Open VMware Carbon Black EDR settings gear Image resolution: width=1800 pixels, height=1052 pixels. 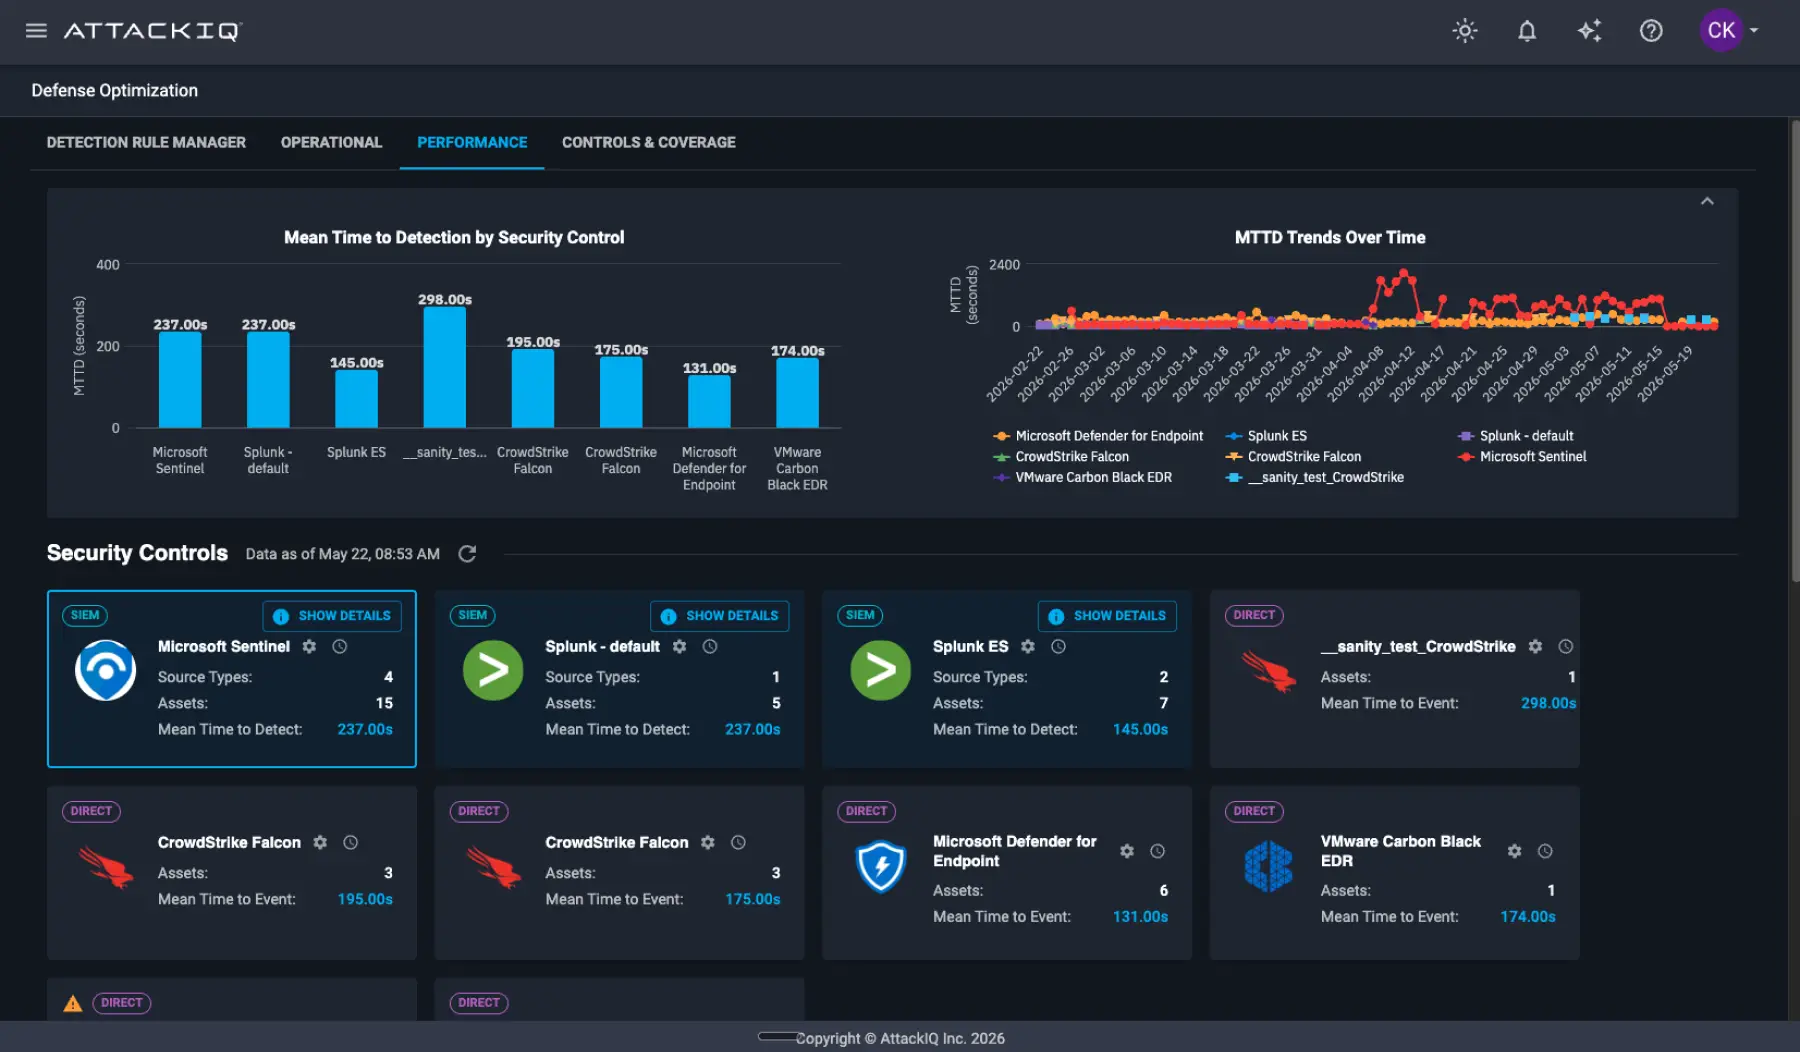[1514, 851]
